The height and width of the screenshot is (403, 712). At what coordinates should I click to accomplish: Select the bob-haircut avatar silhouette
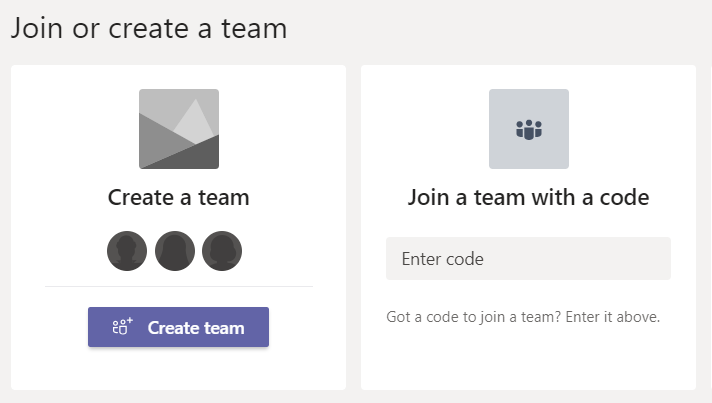222,251
